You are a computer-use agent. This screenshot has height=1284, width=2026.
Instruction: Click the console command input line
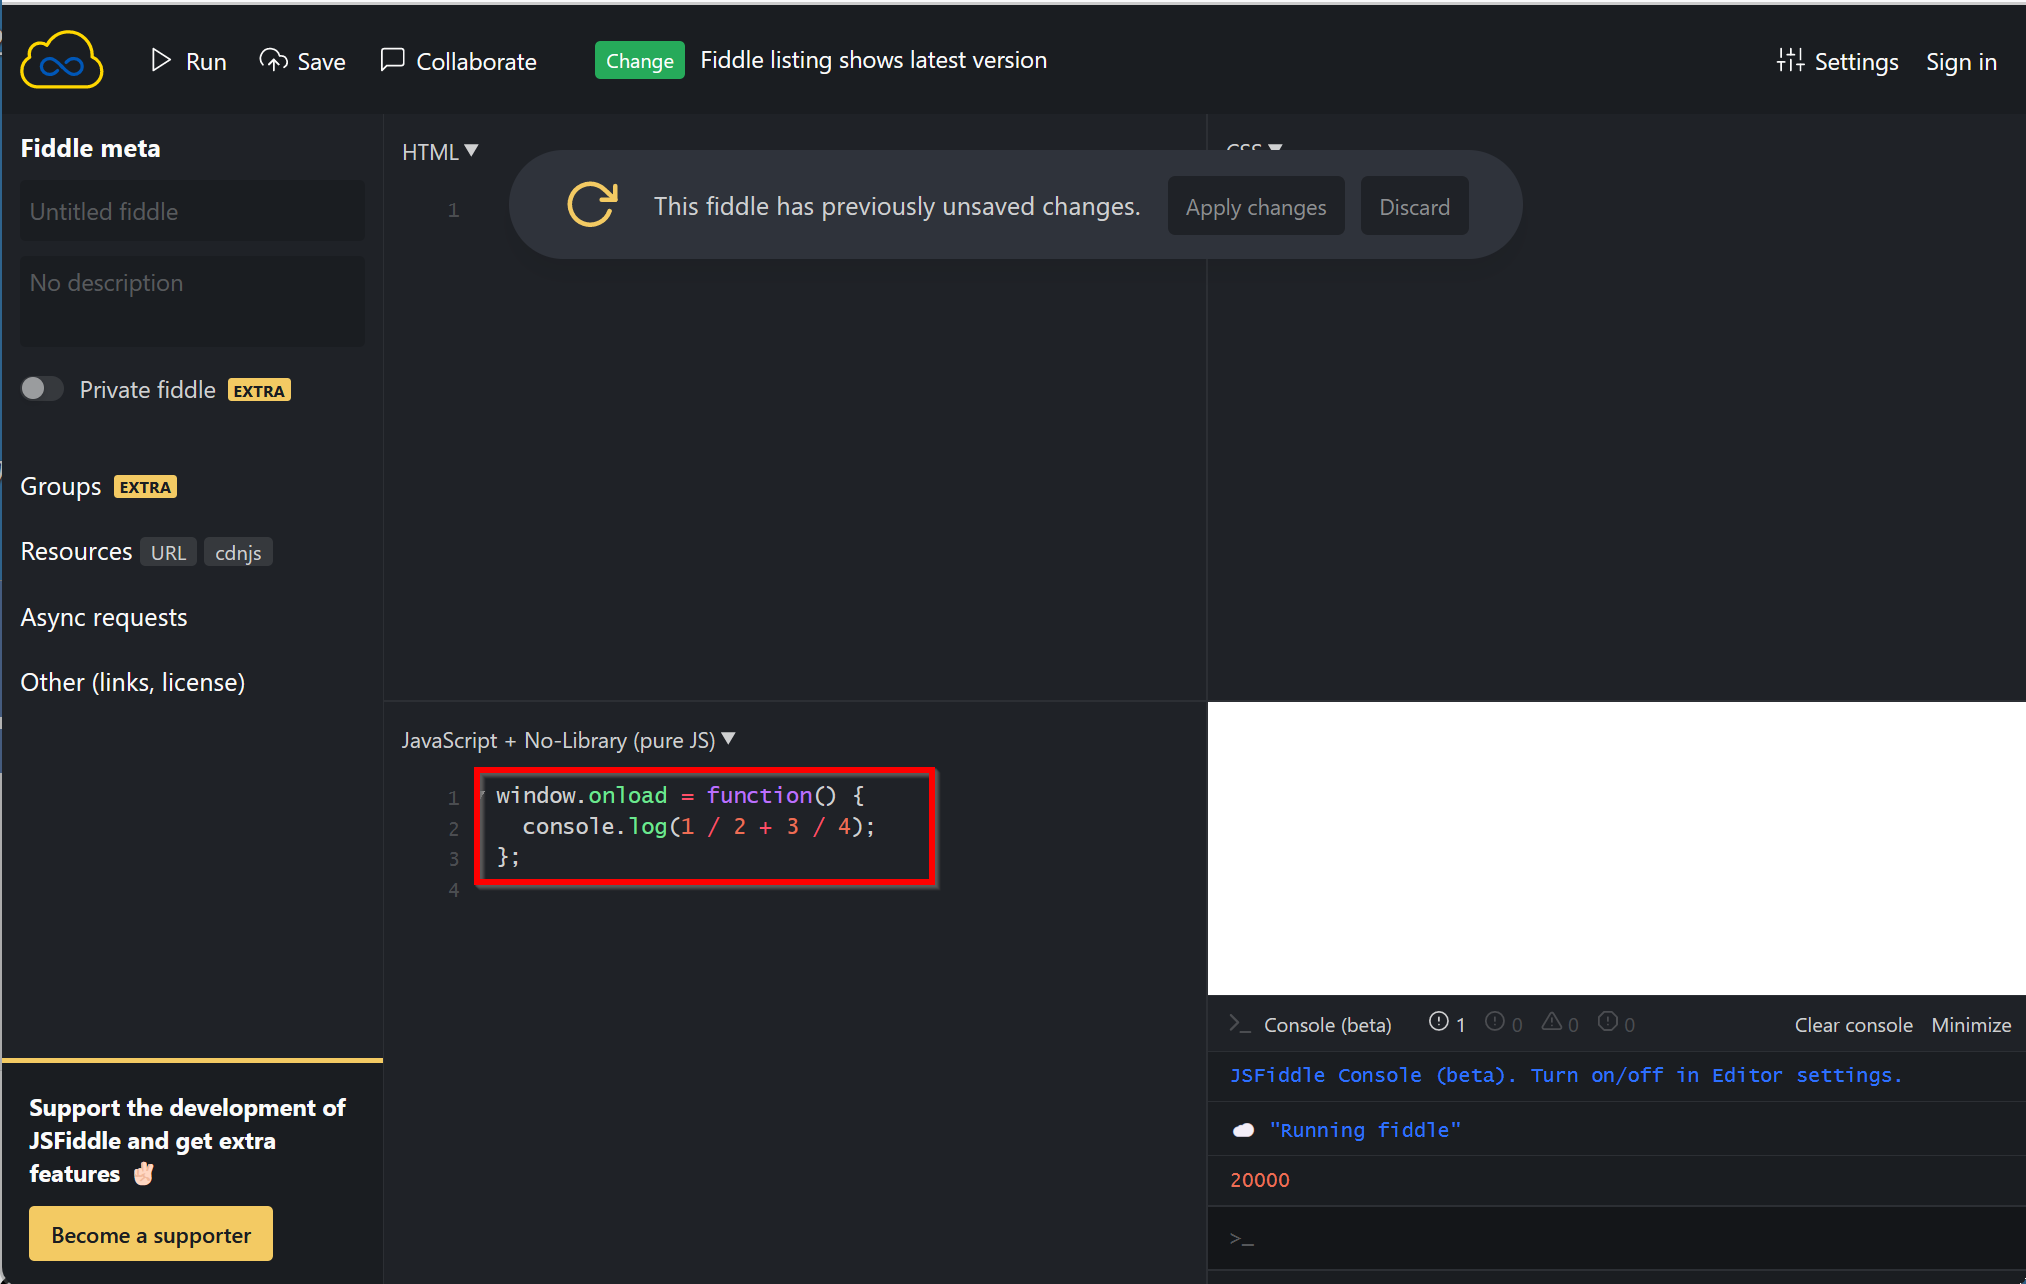(x=1617, y=1238)
